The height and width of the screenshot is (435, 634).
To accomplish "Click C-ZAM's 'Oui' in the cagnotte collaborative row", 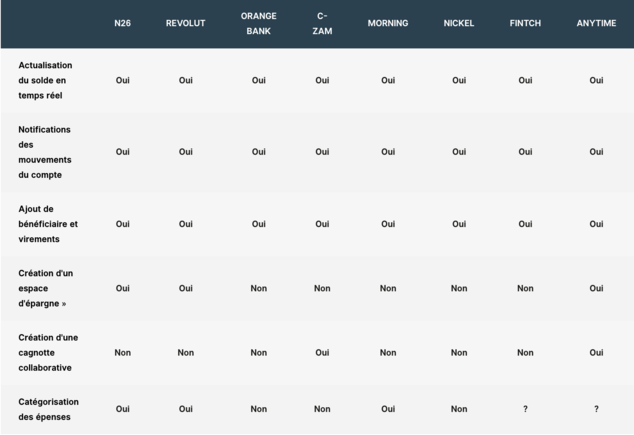I will (322, 352).
